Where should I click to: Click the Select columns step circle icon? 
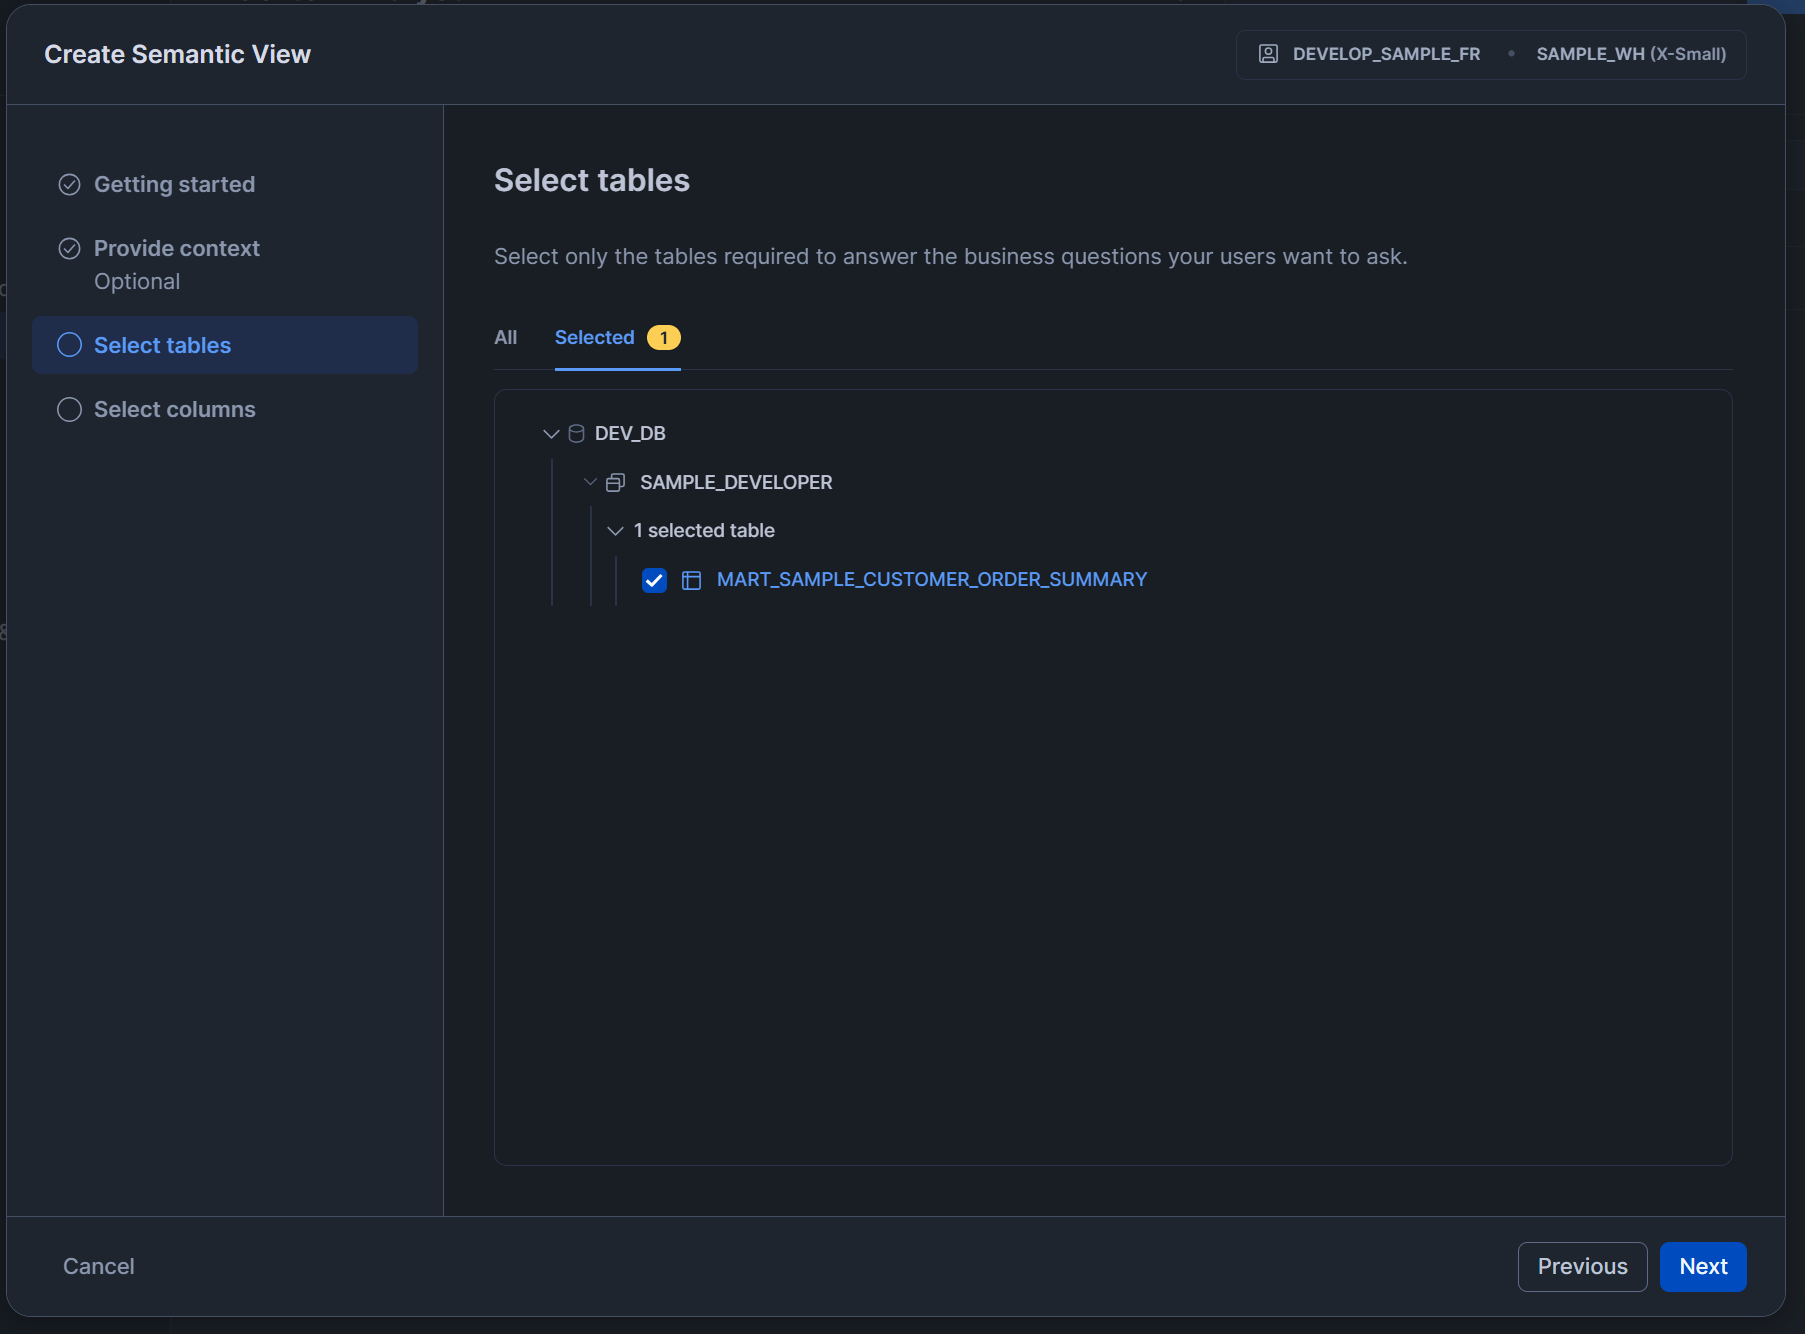click(x=69, y=409)
